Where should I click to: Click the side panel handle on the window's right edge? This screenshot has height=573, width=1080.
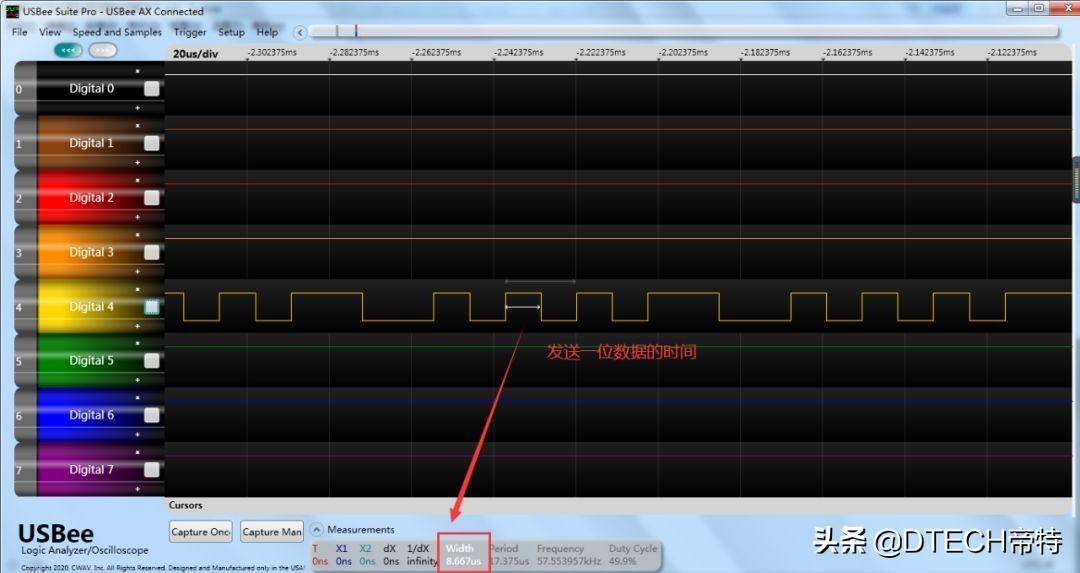[1075, 180]
